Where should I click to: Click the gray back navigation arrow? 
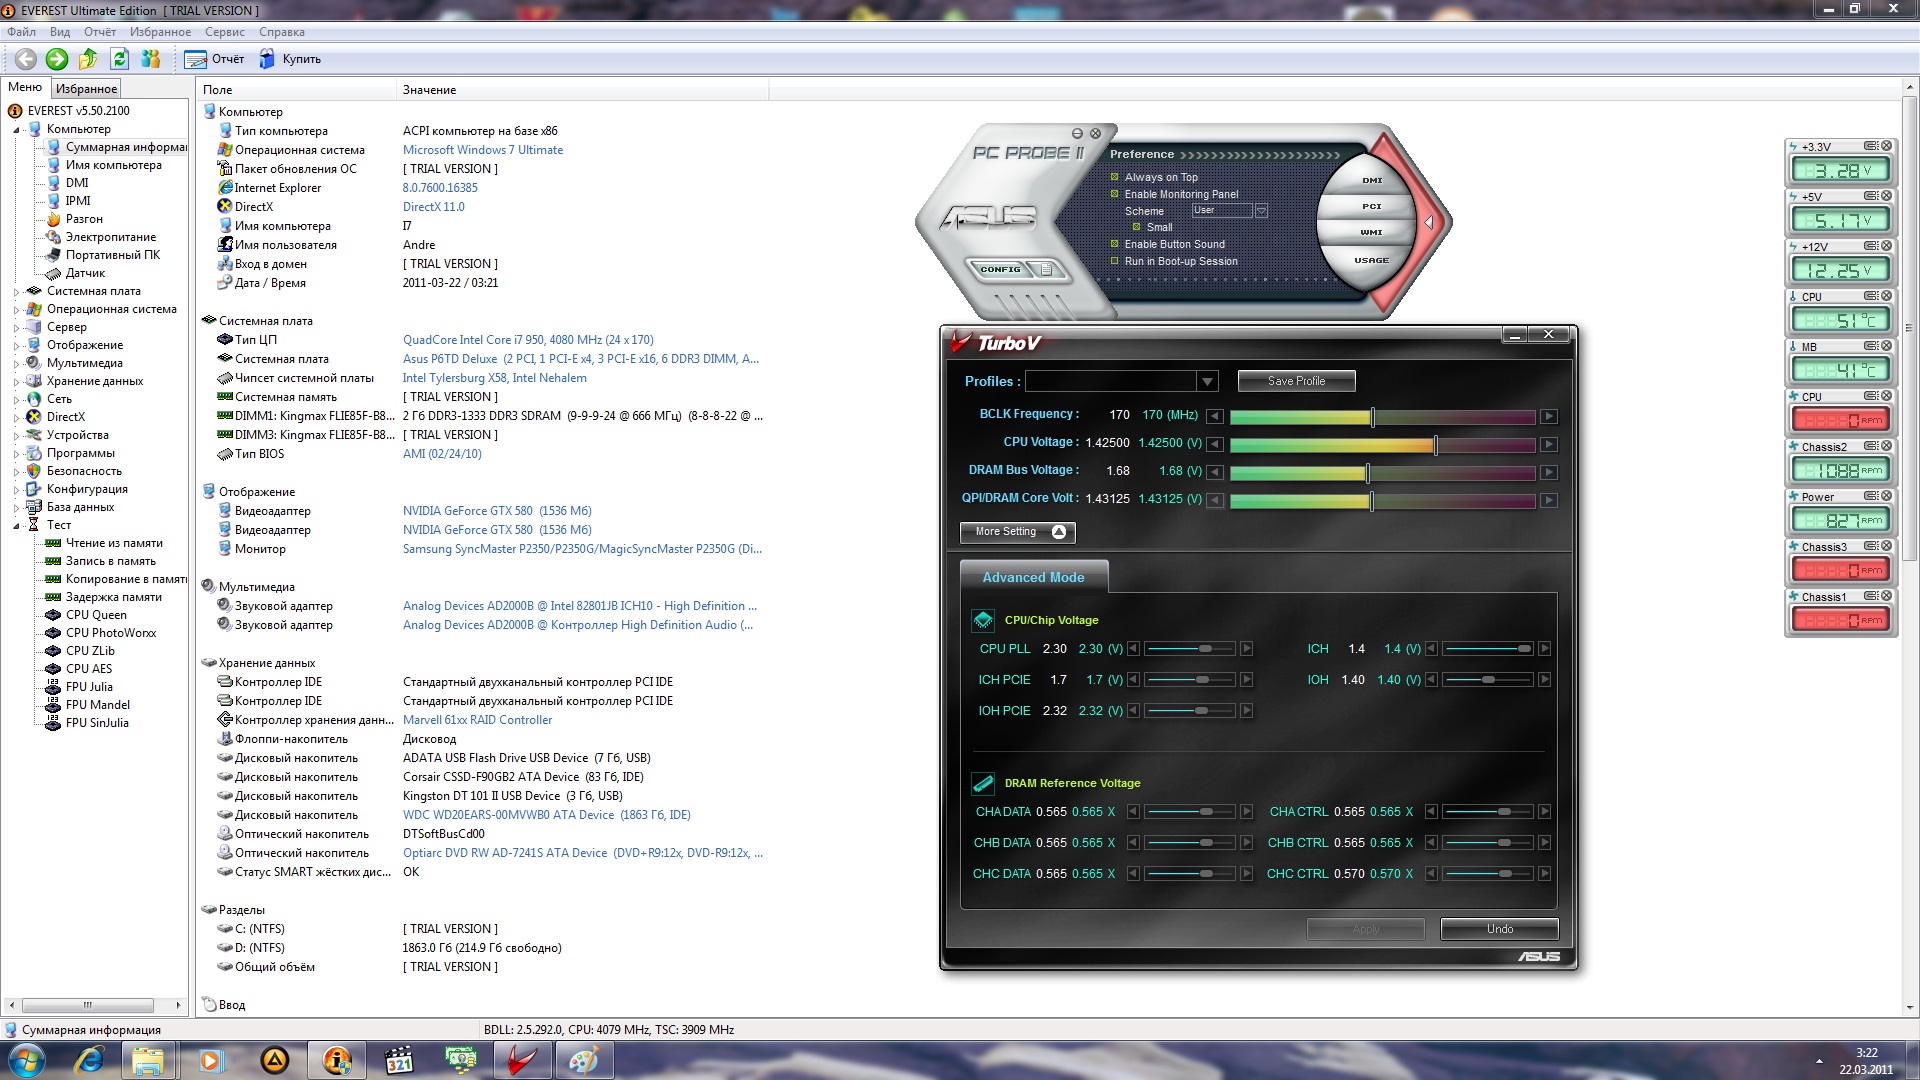26,59
